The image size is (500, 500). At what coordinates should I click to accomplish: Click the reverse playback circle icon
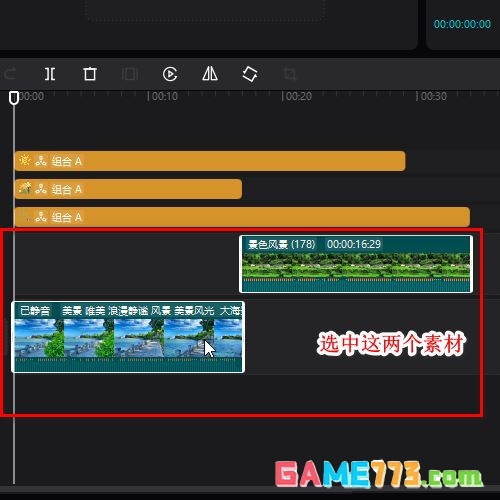click(170, 74)
